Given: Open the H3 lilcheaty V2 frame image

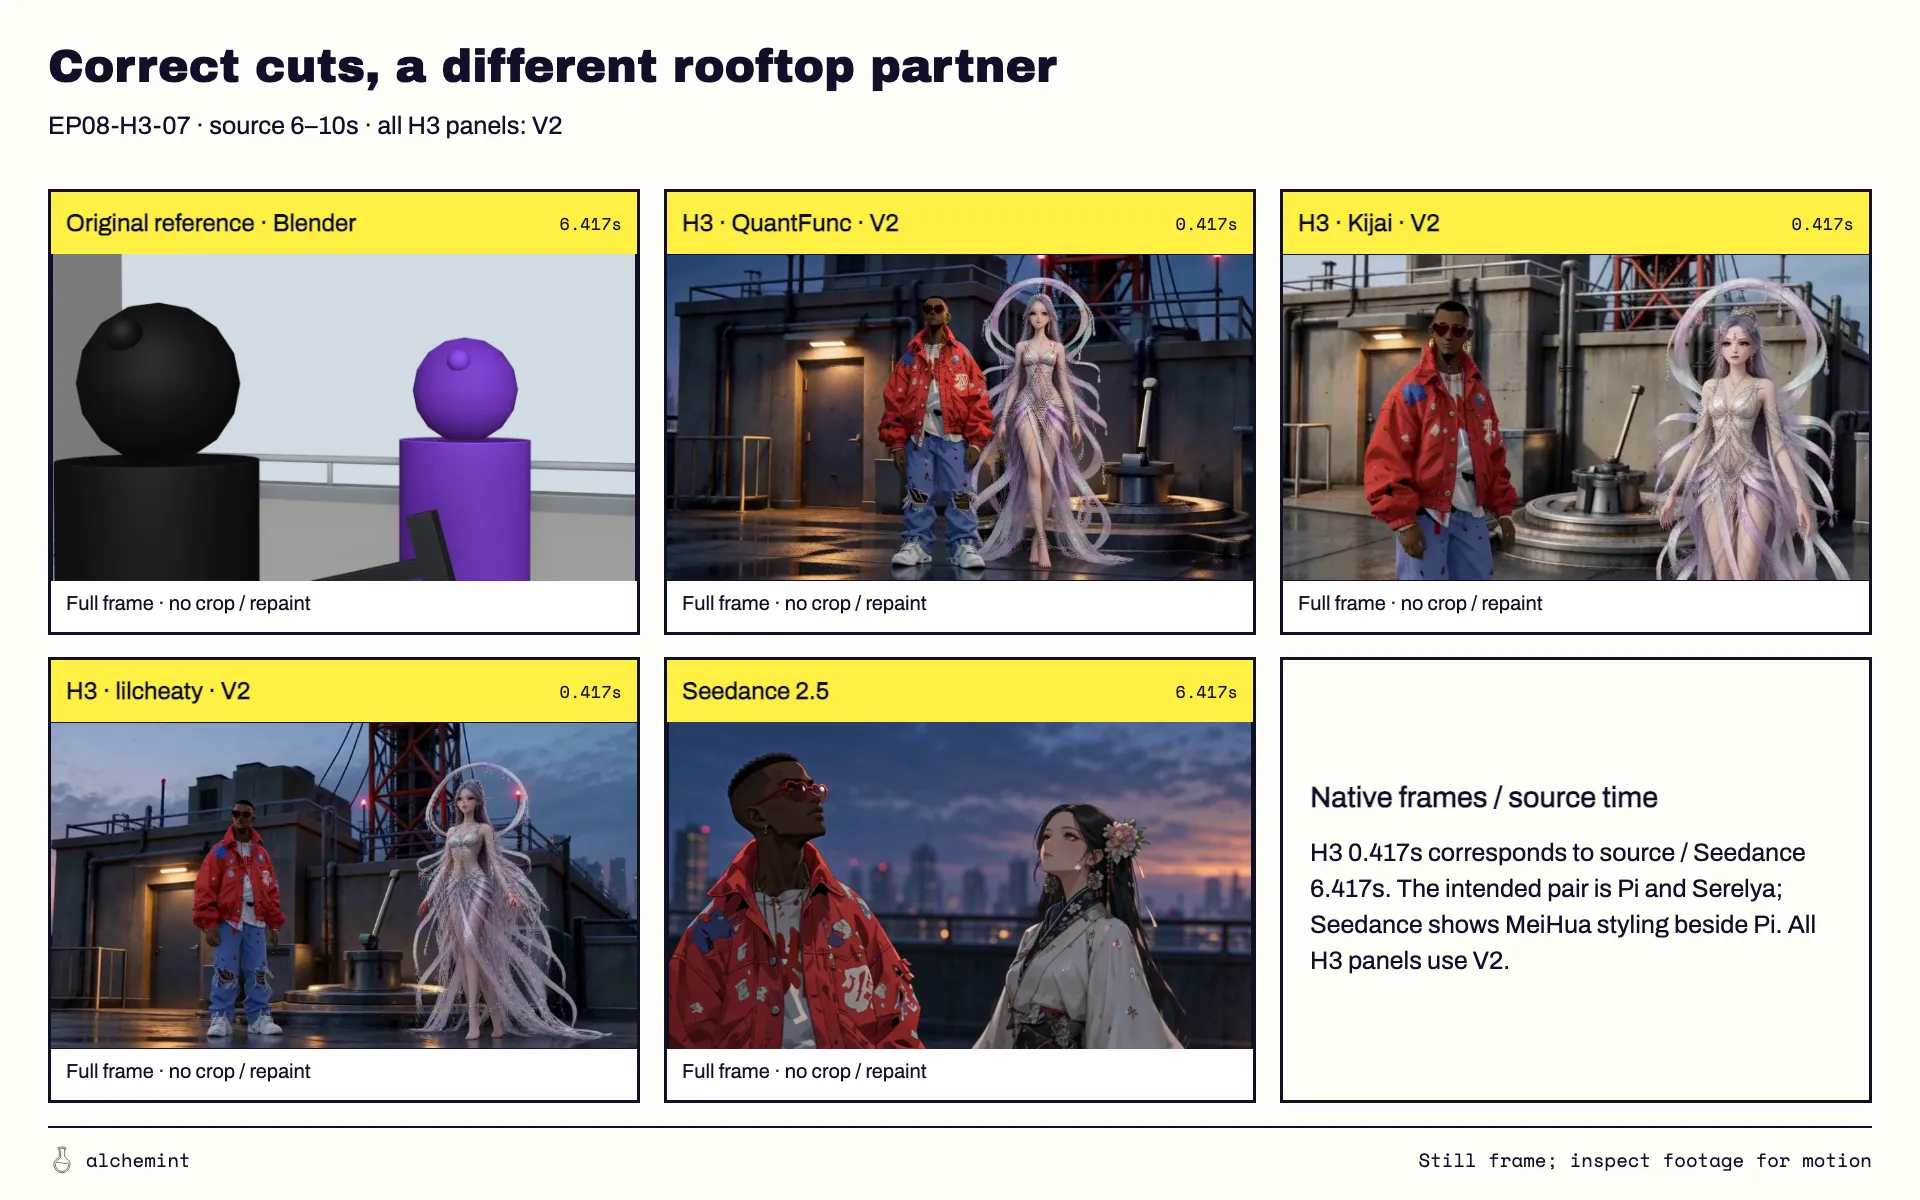Looking at the screenshot, I should click(x=344, y=885).
